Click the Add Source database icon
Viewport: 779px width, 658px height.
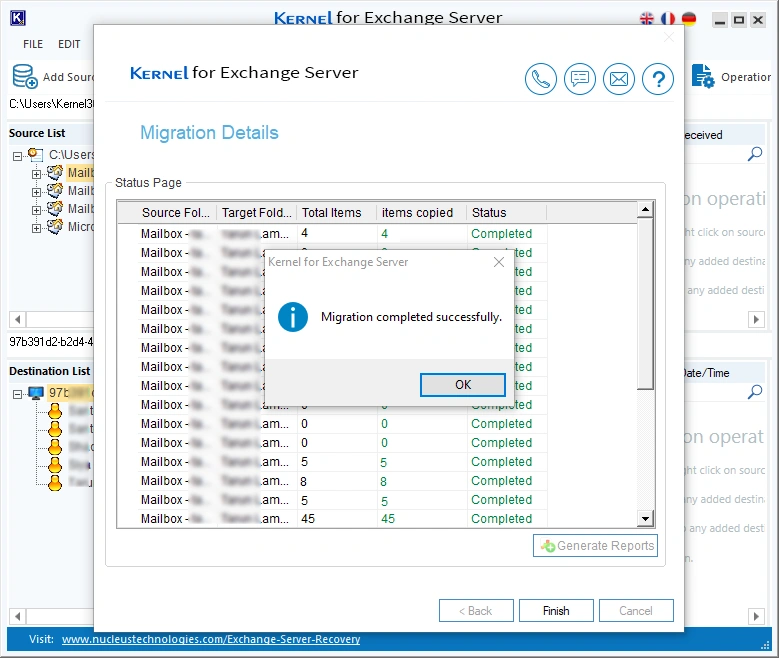24,77
